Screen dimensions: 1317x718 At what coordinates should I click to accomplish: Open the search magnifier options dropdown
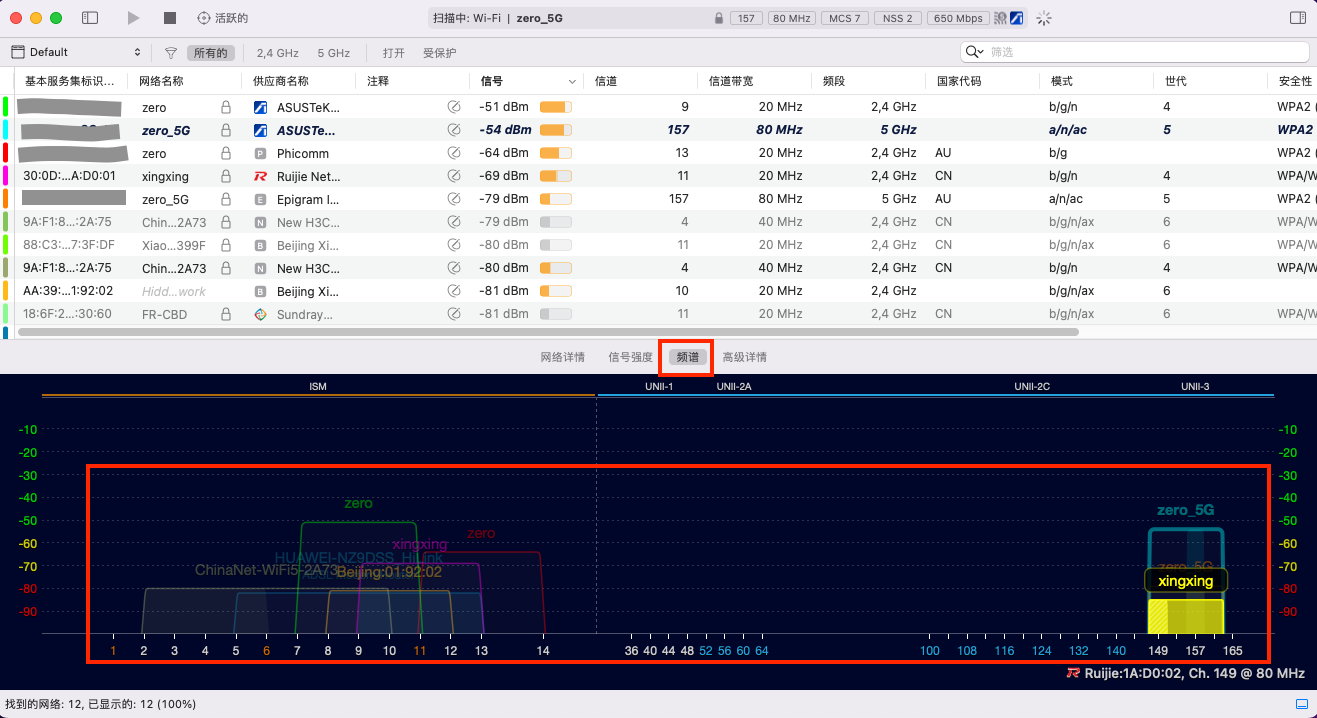point(975,52)
